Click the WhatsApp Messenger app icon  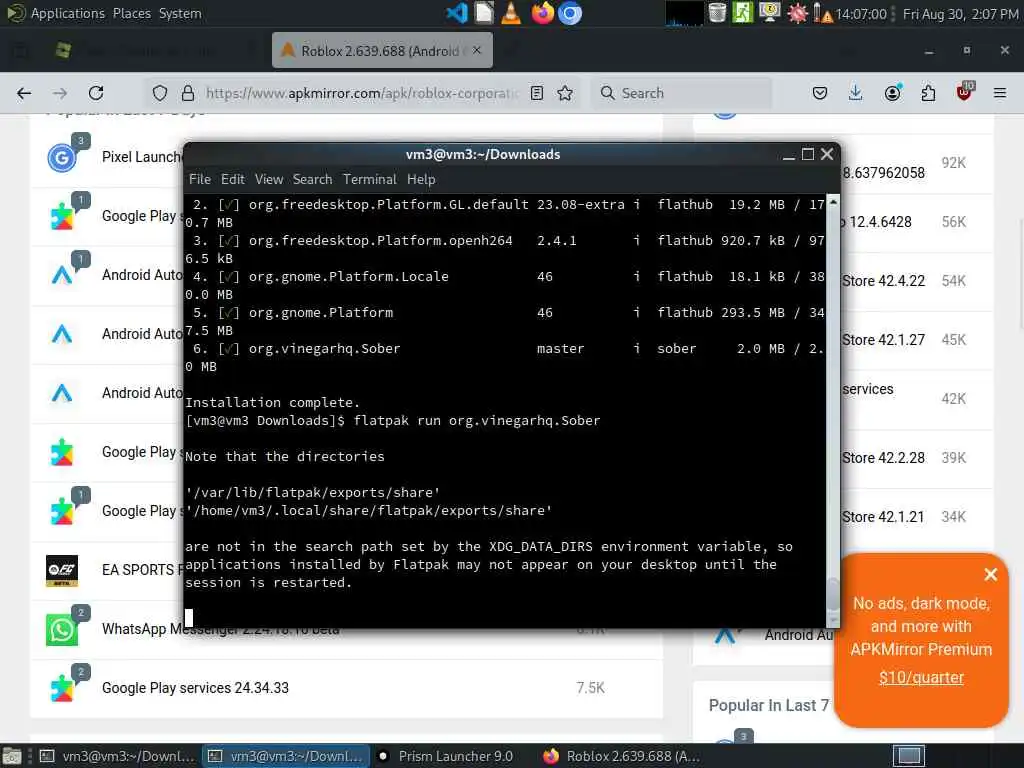pyautogui.click(x=61, y=630)
